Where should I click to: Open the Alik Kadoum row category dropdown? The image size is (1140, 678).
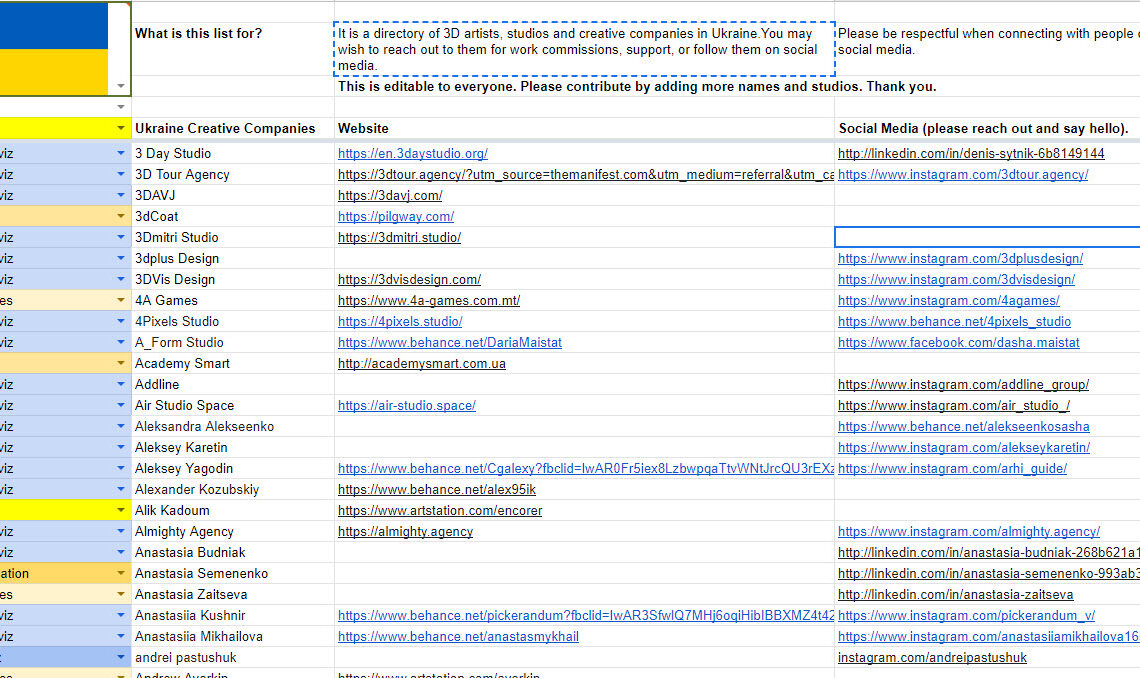pyautogui.click(x=120, y=510)
